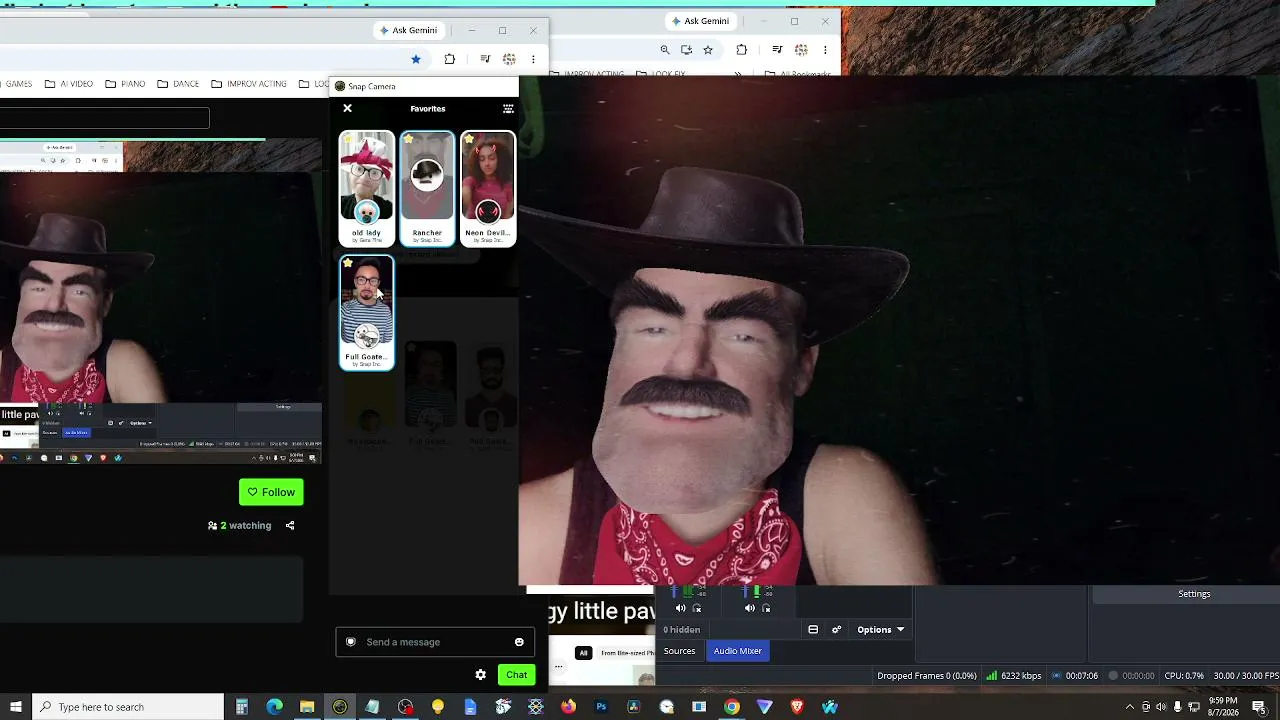Open media controls icon in front Chrome
Viewport: 1280px width, 720px height.
[485, 59]
